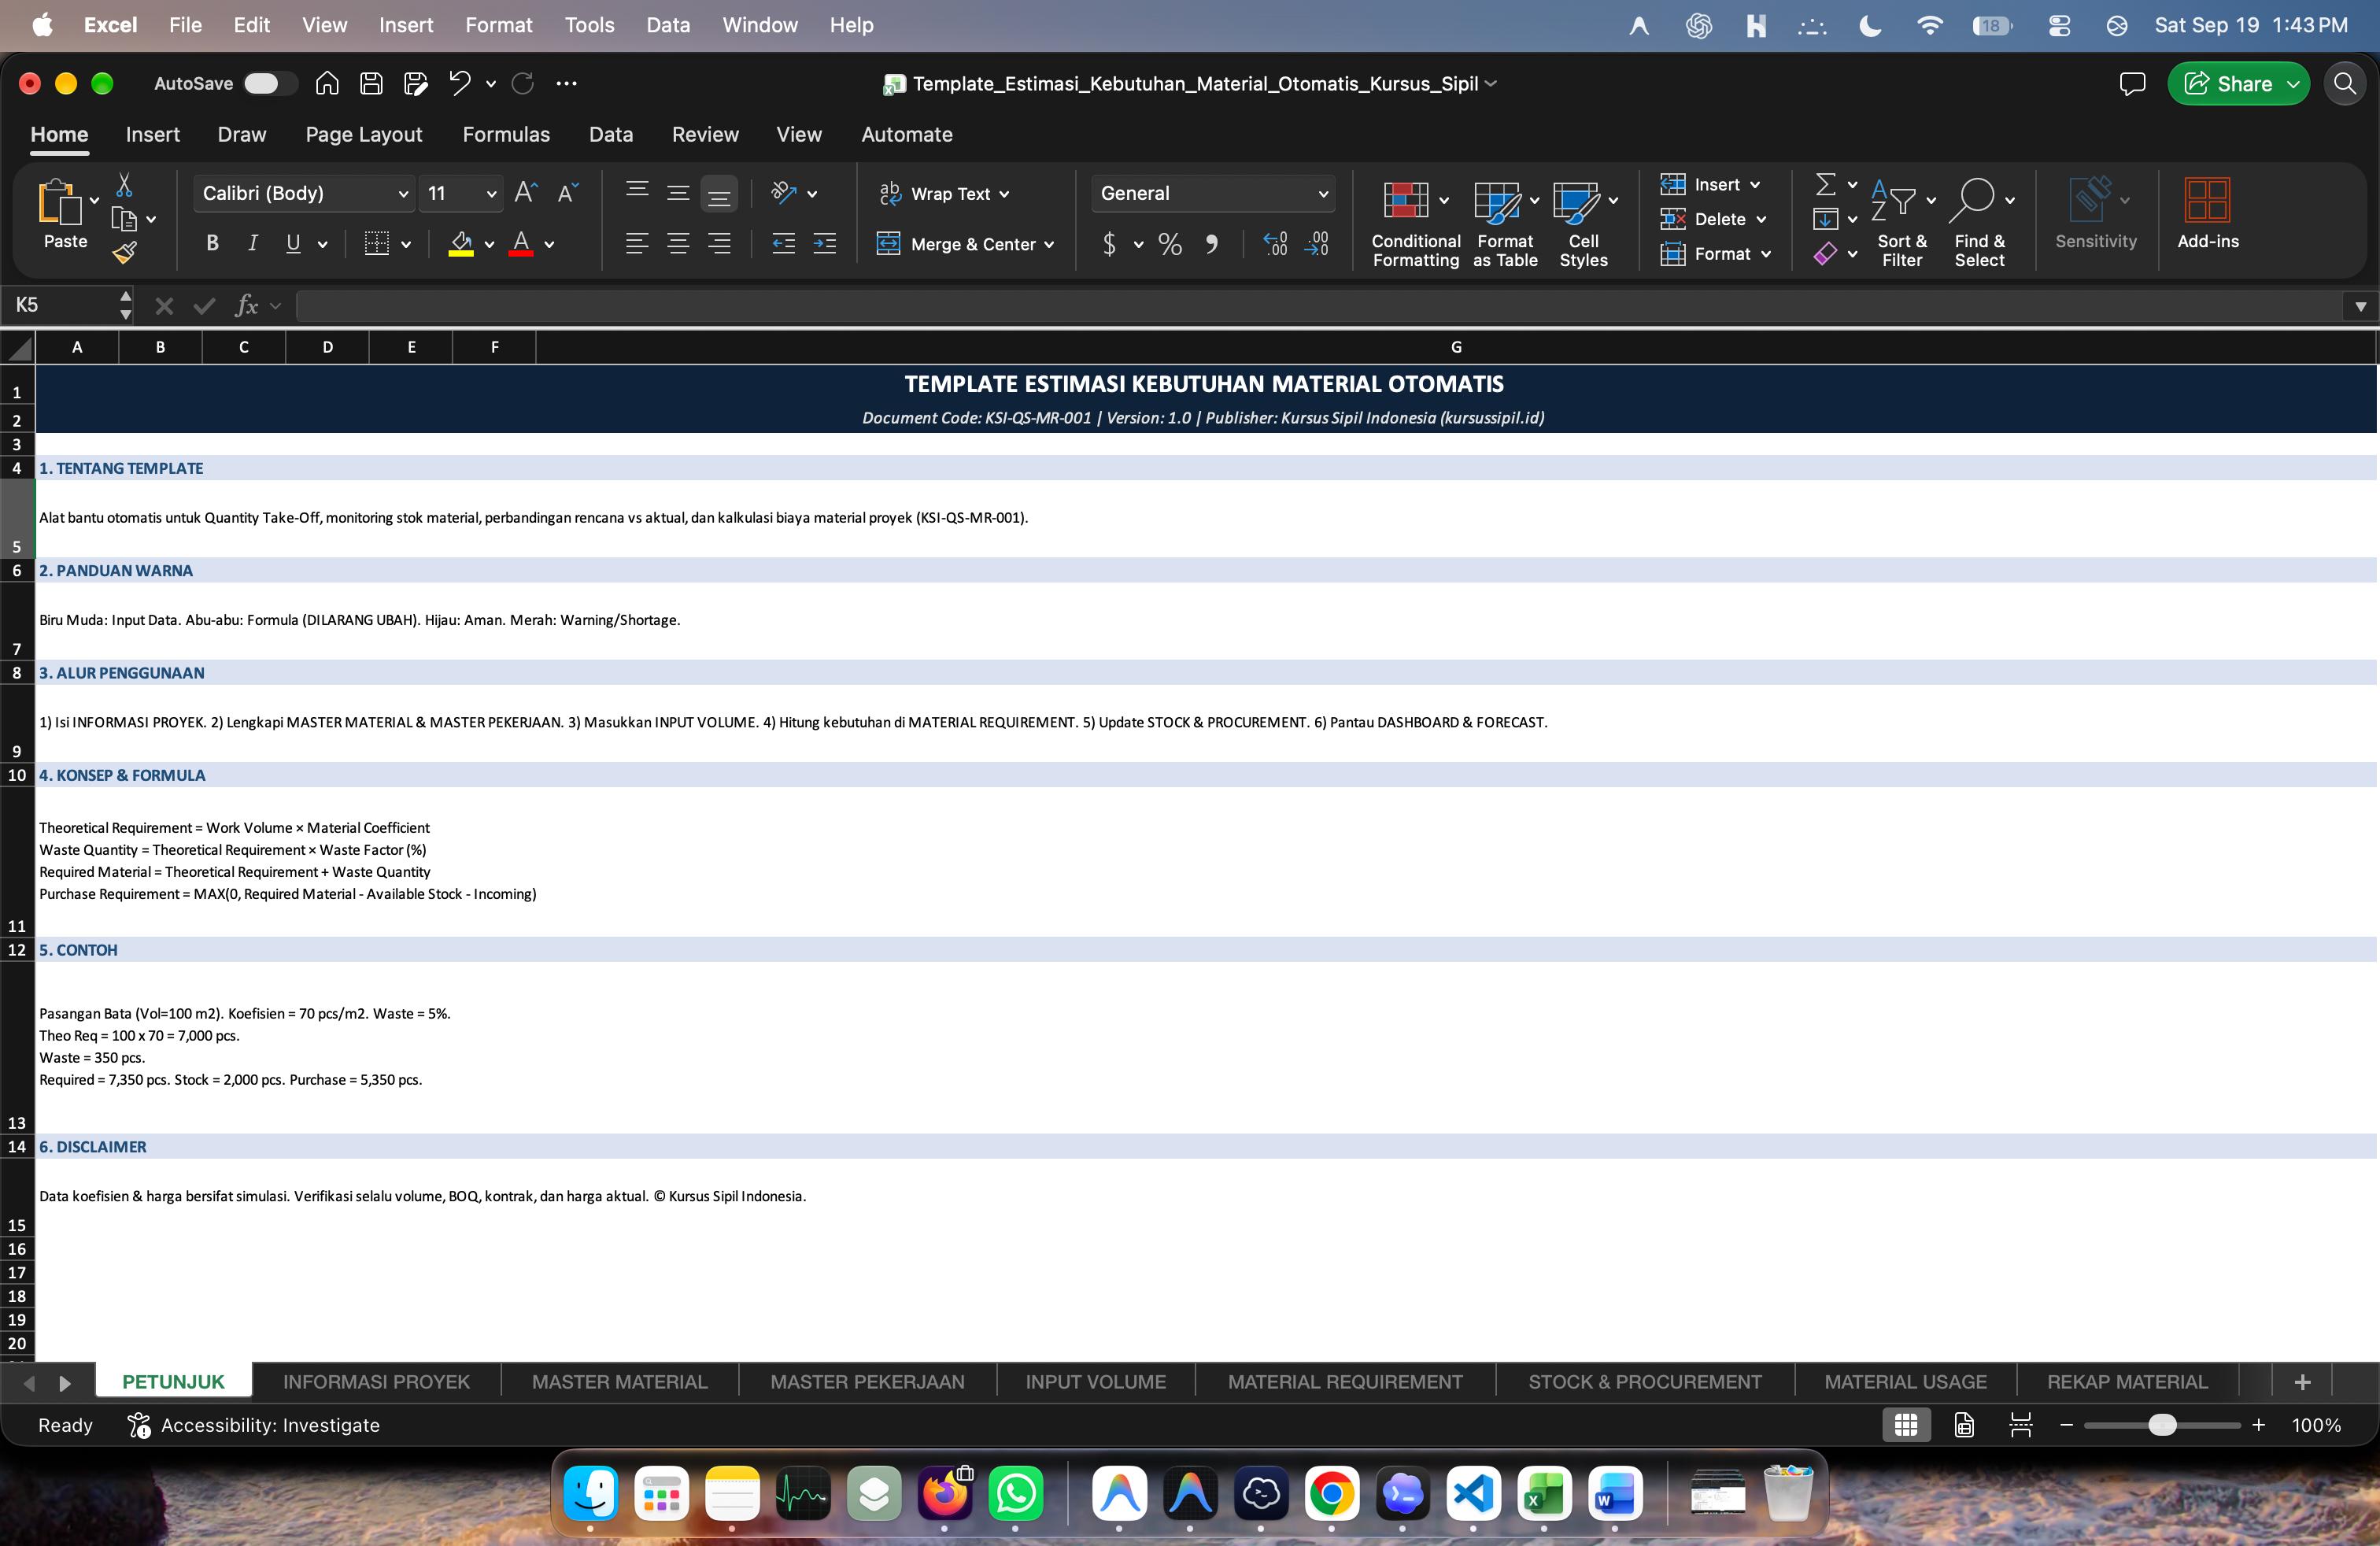Screen dimensions: 2380x1546
Task: Toggle Bottom Align vertical alignment
Action: pyautogui.click(x=719, y=194)
